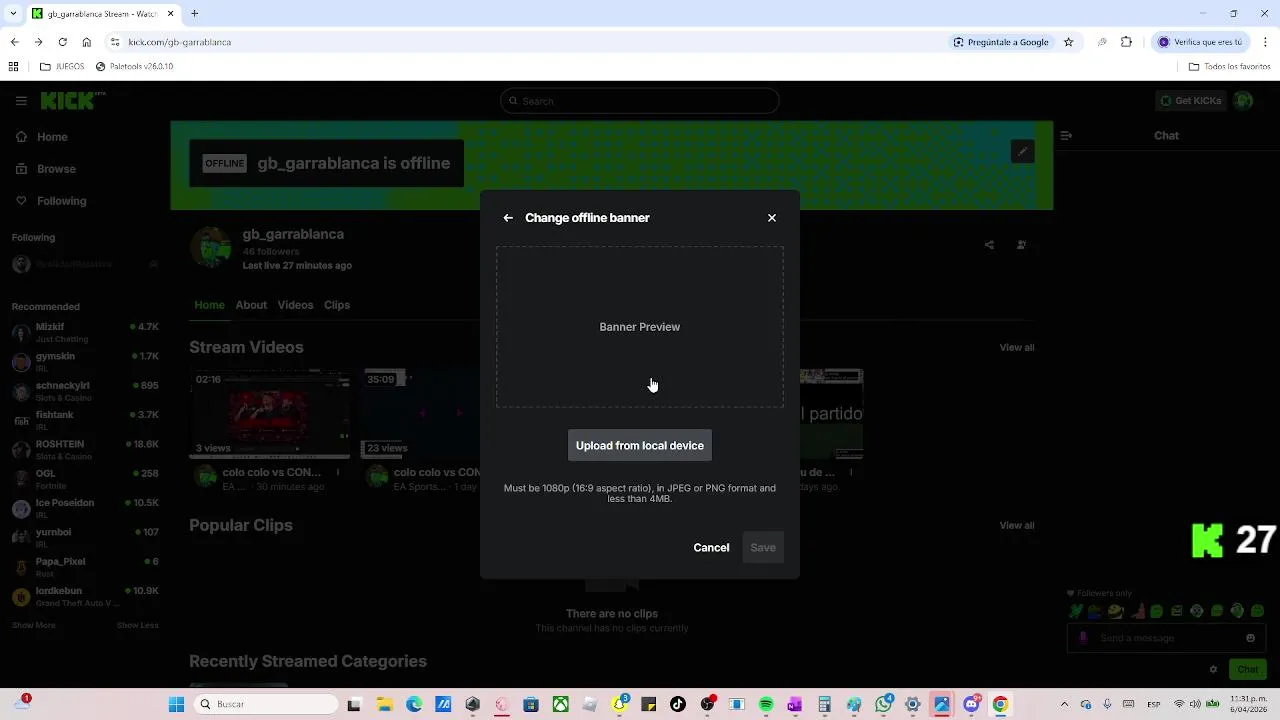Collapse the recommended list with Show Less
The height and width of the screenshot is (720, 1280).
click(x=138, y=625)
